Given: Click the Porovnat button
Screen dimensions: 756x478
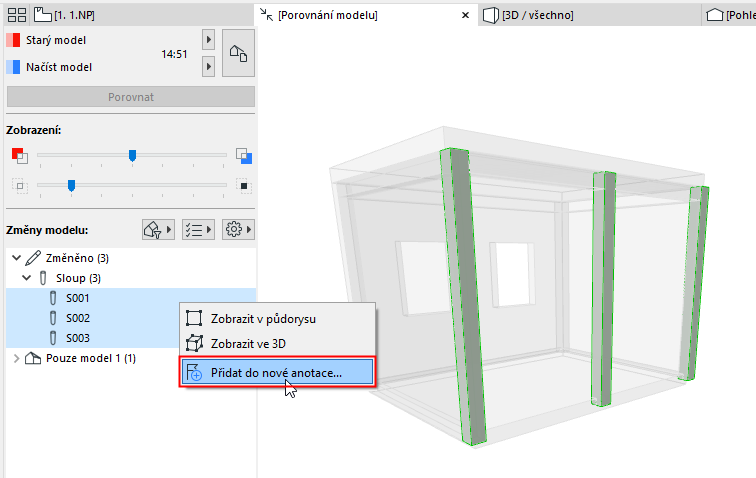Looking at the screenshot, I should tap(131, 97).
